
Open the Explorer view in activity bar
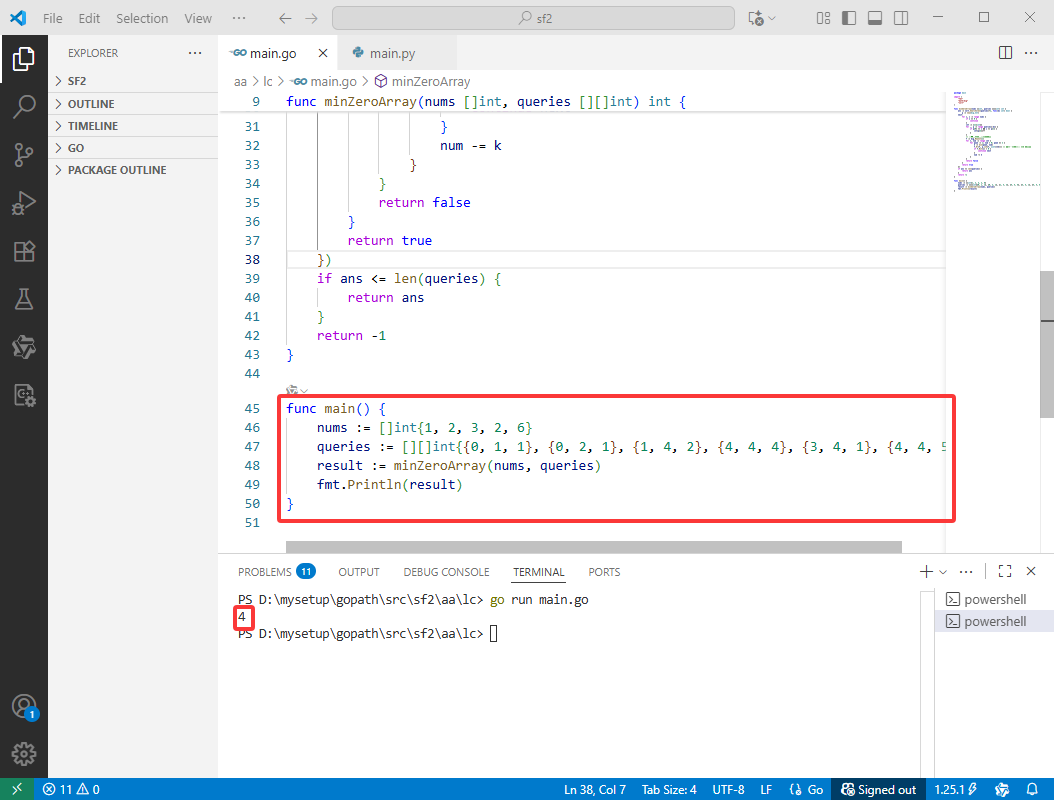[24, 59]
